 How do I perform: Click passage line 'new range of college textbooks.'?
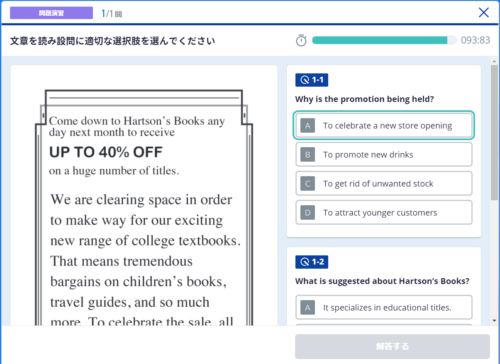pos(145,241)
